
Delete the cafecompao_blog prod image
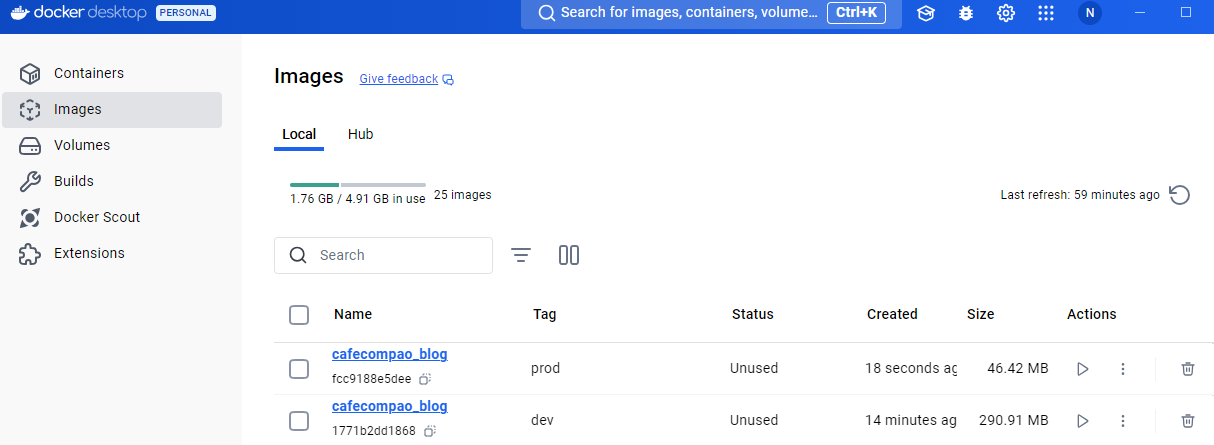tap(1188, 369)
